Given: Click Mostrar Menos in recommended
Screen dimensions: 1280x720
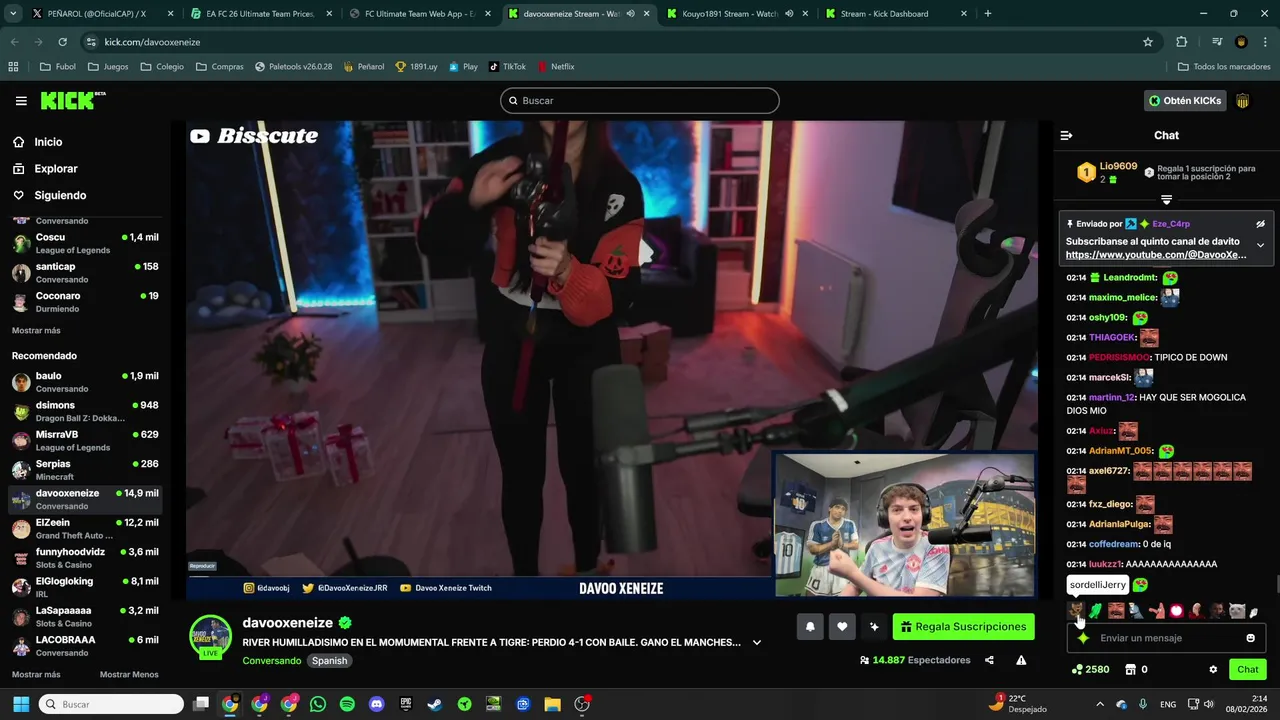Looking at the screenshot, I should coord(129,675).
